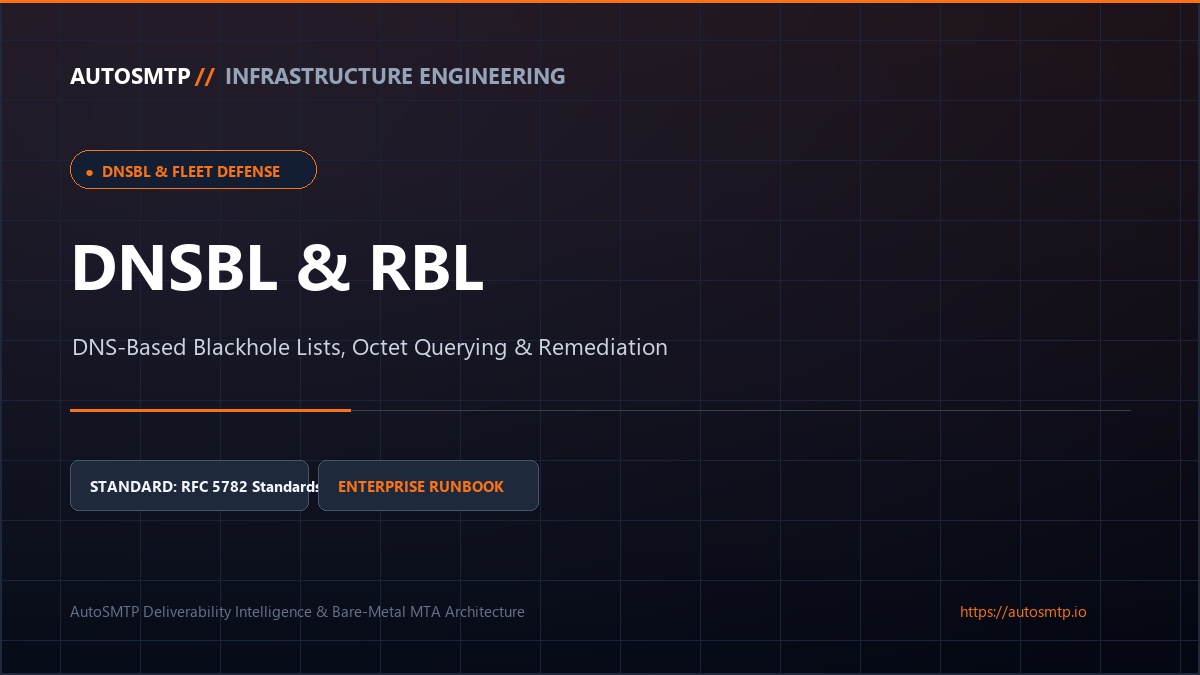Viewport: 1200px width, 675px height.
Task: Click the STANDARD: RFC 5782 Standards tag
Action: [x=189, y=486]
